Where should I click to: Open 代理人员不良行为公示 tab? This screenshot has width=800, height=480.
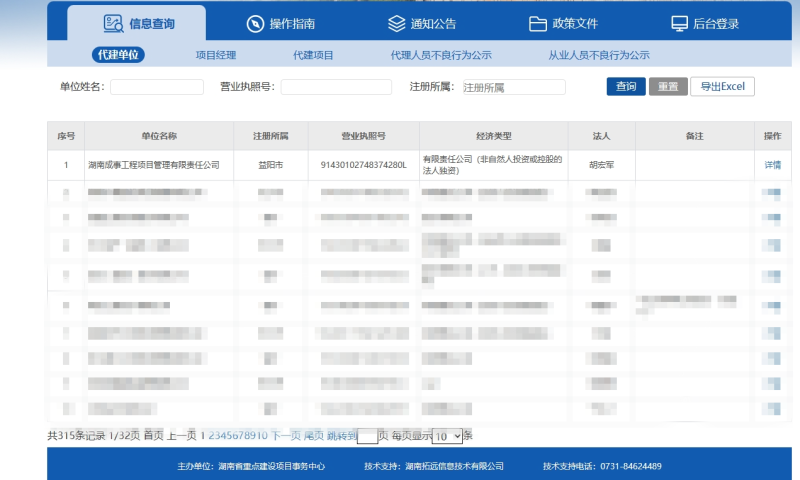click(x=441, y=56)
